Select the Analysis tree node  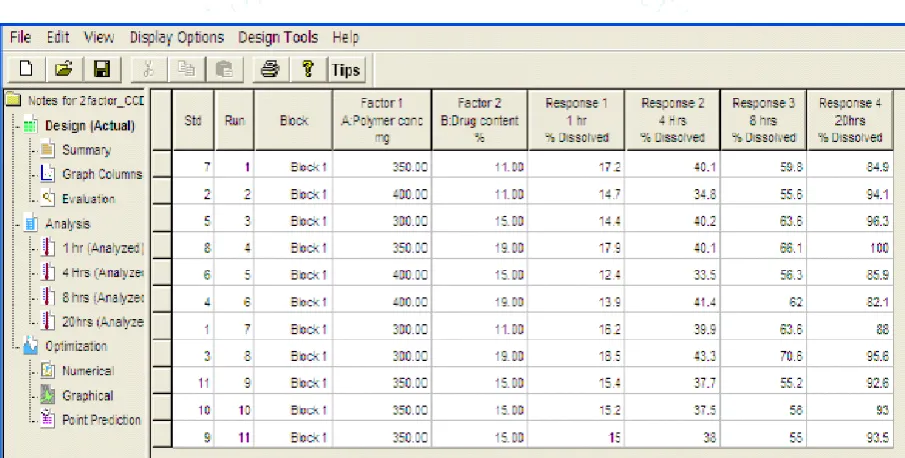tap(68, 223)
